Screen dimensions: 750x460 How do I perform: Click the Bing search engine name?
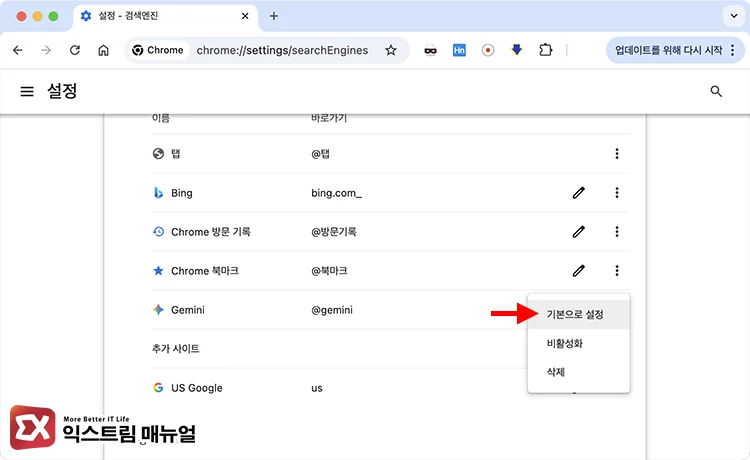(182, 193)
